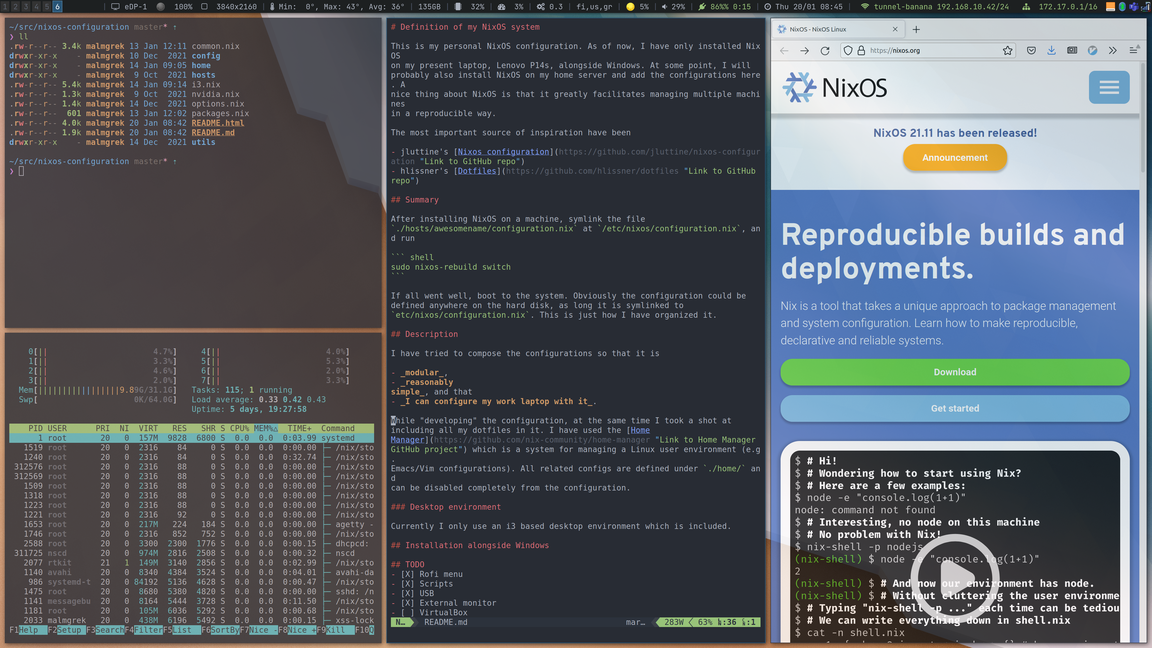
Task: Reload the nixos.org page
Action: click(x=825, y=51)
